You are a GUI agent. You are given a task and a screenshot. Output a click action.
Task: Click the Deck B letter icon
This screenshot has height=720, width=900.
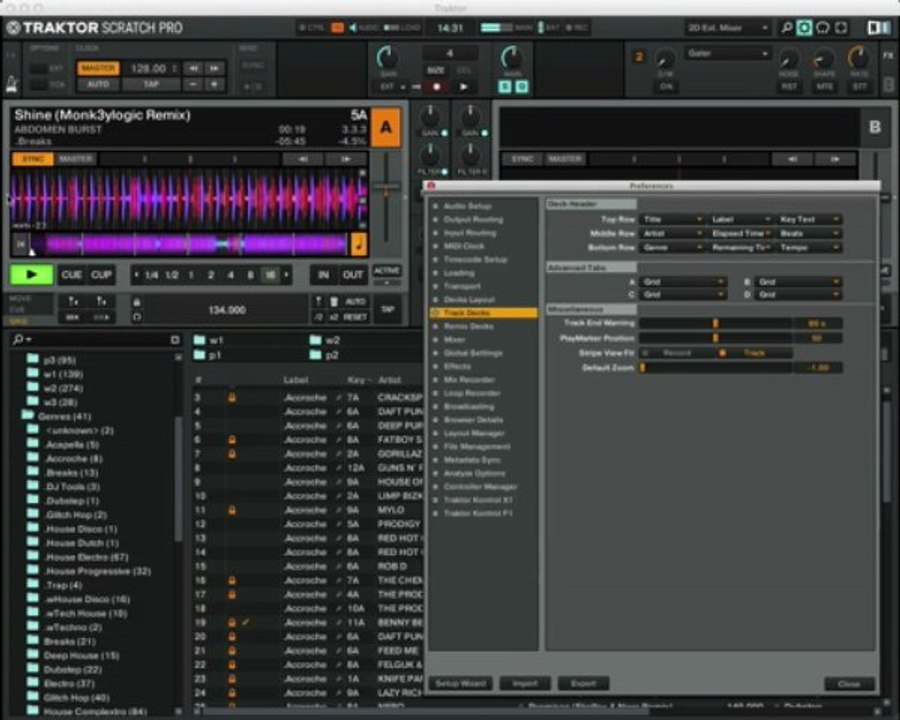[875, 127]
